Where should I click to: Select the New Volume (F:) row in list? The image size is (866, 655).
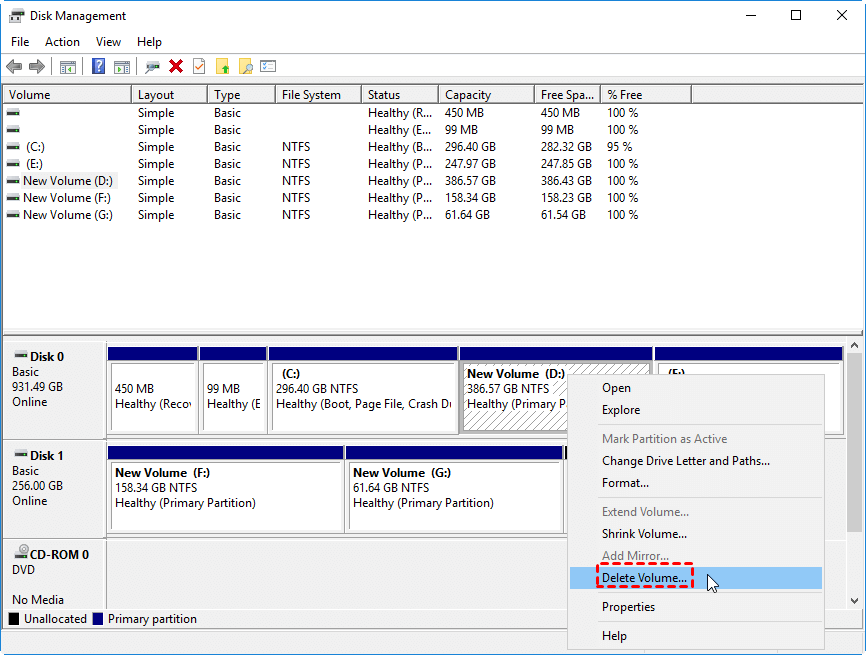67,198
